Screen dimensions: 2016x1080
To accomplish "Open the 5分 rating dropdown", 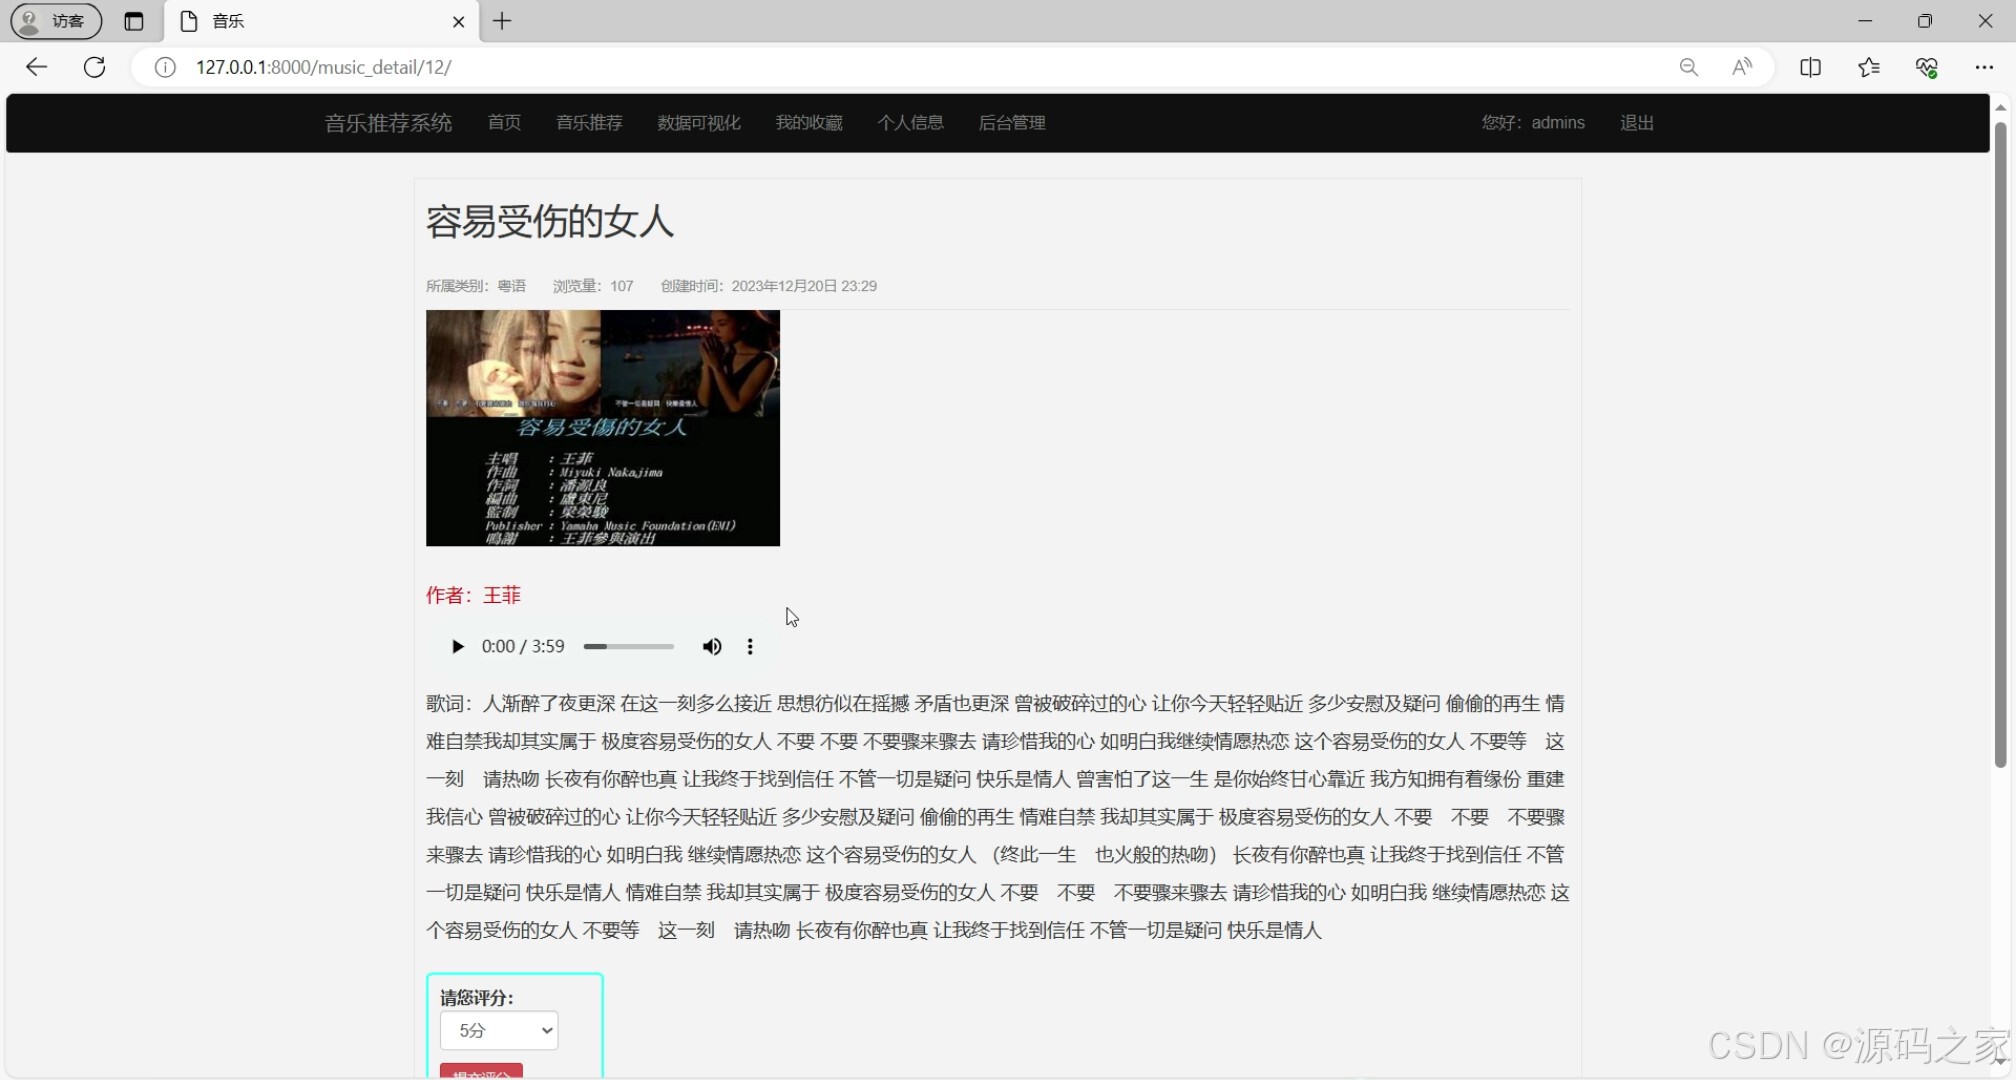I will (499, 1030).
